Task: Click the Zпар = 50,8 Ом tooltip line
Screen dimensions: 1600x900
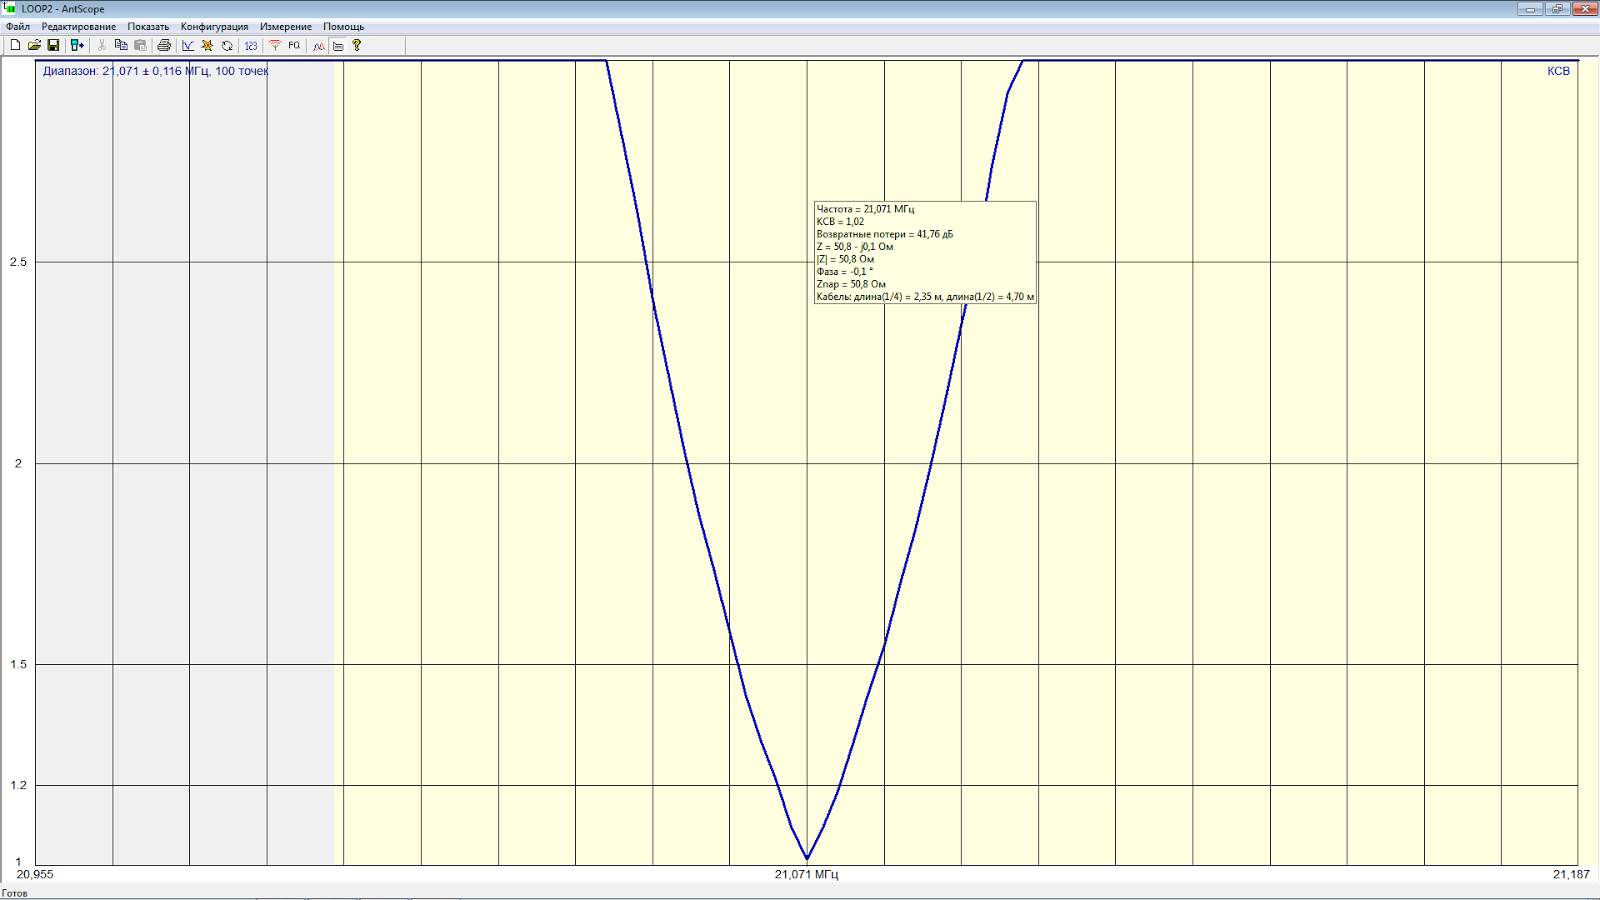Action: coord(851,284)
